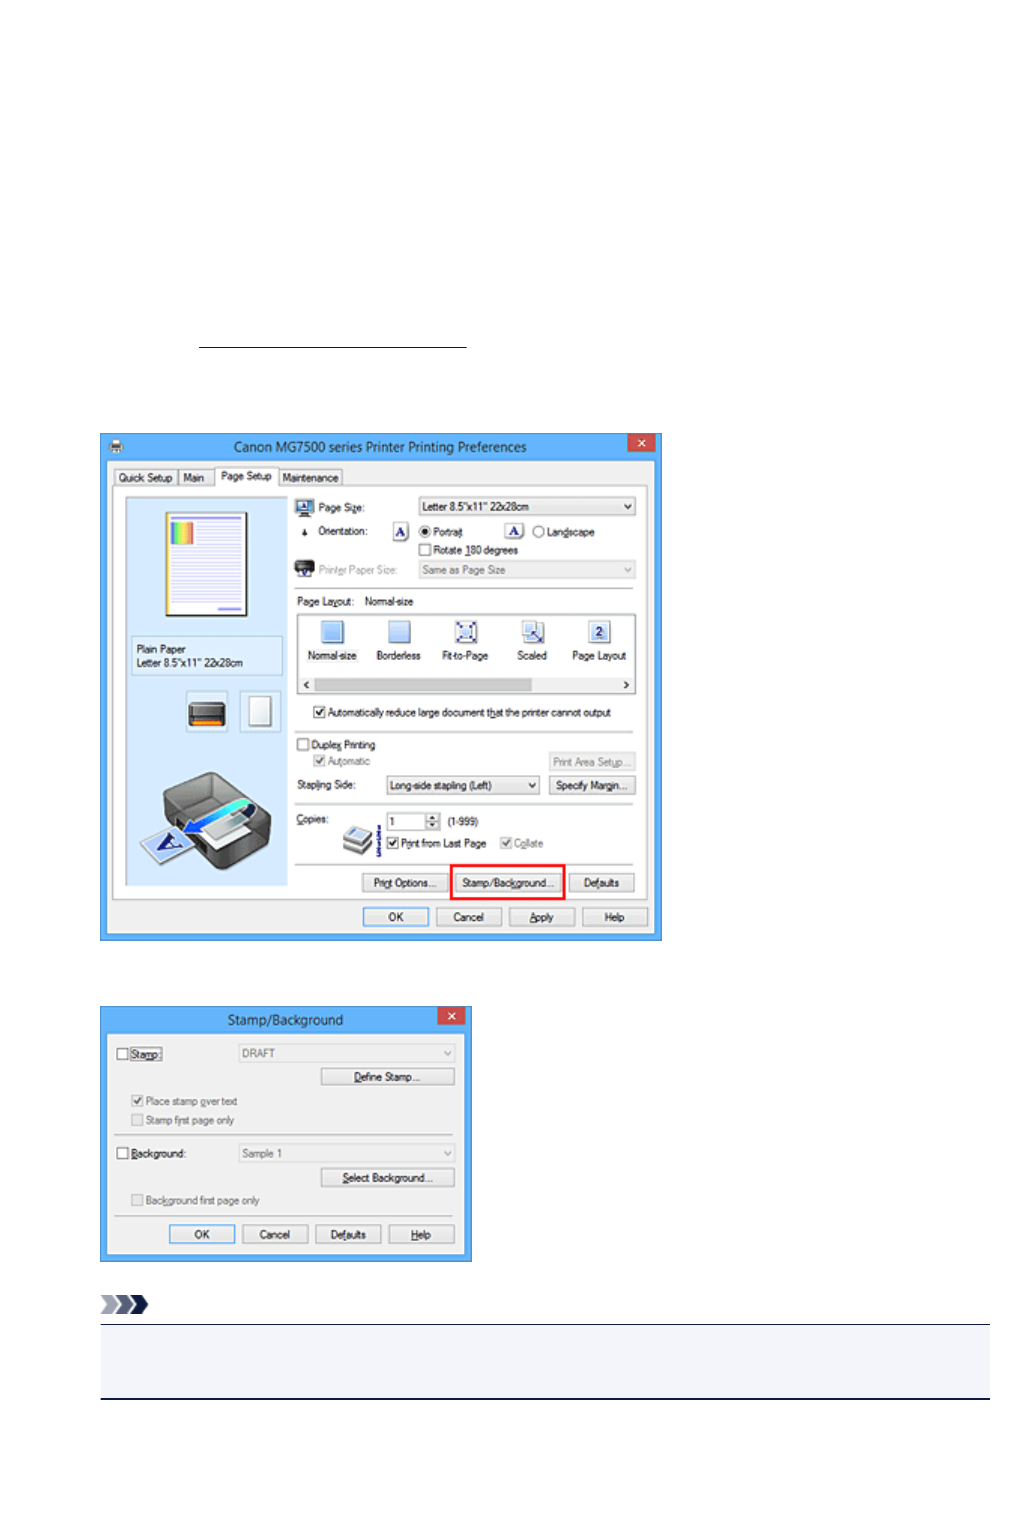Switch to the Maintenance tab
The image size is (1021, 1514).
311,478
